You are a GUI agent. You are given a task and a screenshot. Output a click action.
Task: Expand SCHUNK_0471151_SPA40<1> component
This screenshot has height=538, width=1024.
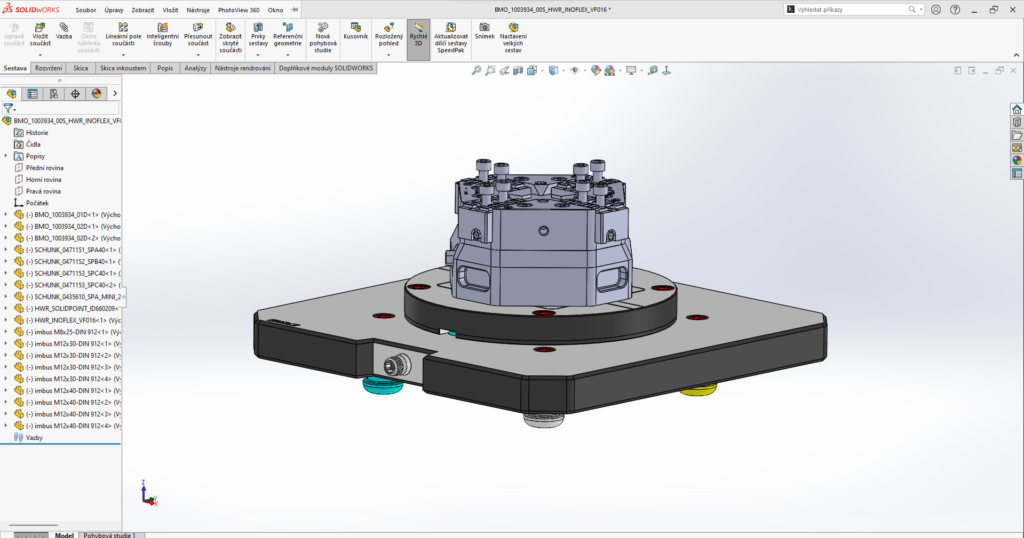tap(6, 249)
